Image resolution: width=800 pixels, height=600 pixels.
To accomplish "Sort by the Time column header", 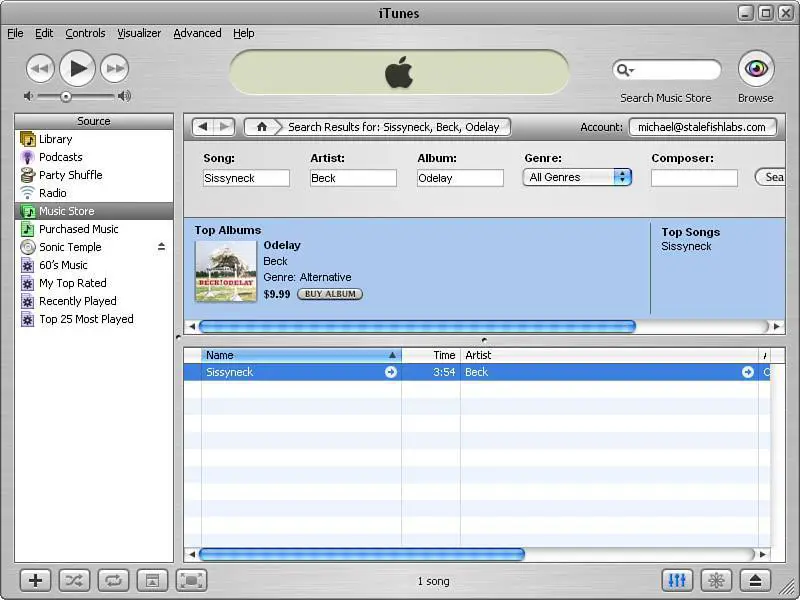I will click(431, 355).
